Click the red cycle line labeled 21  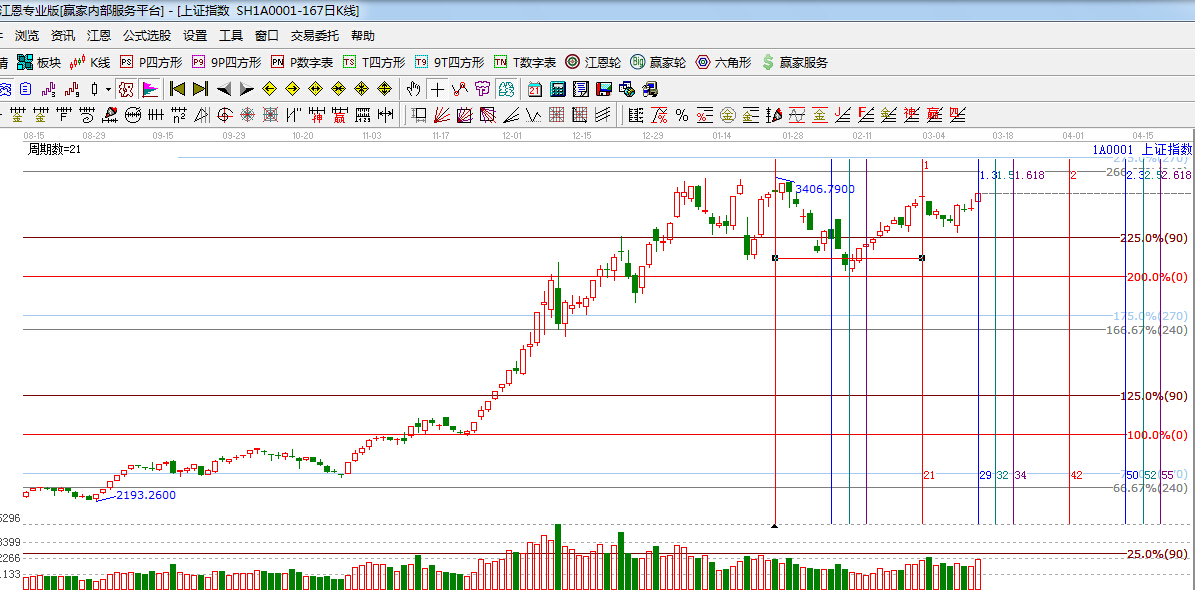coord(922,400)
